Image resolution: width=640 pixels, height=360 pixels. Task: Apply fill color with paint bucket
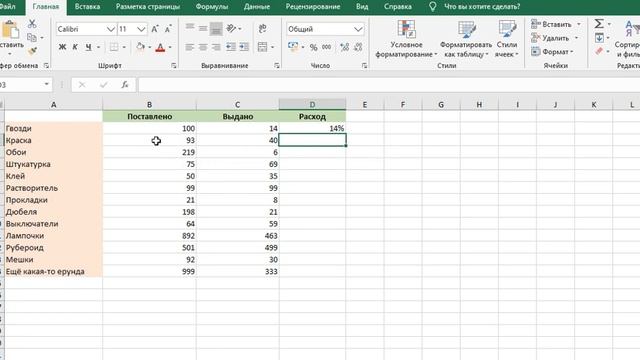coord(140,47)
